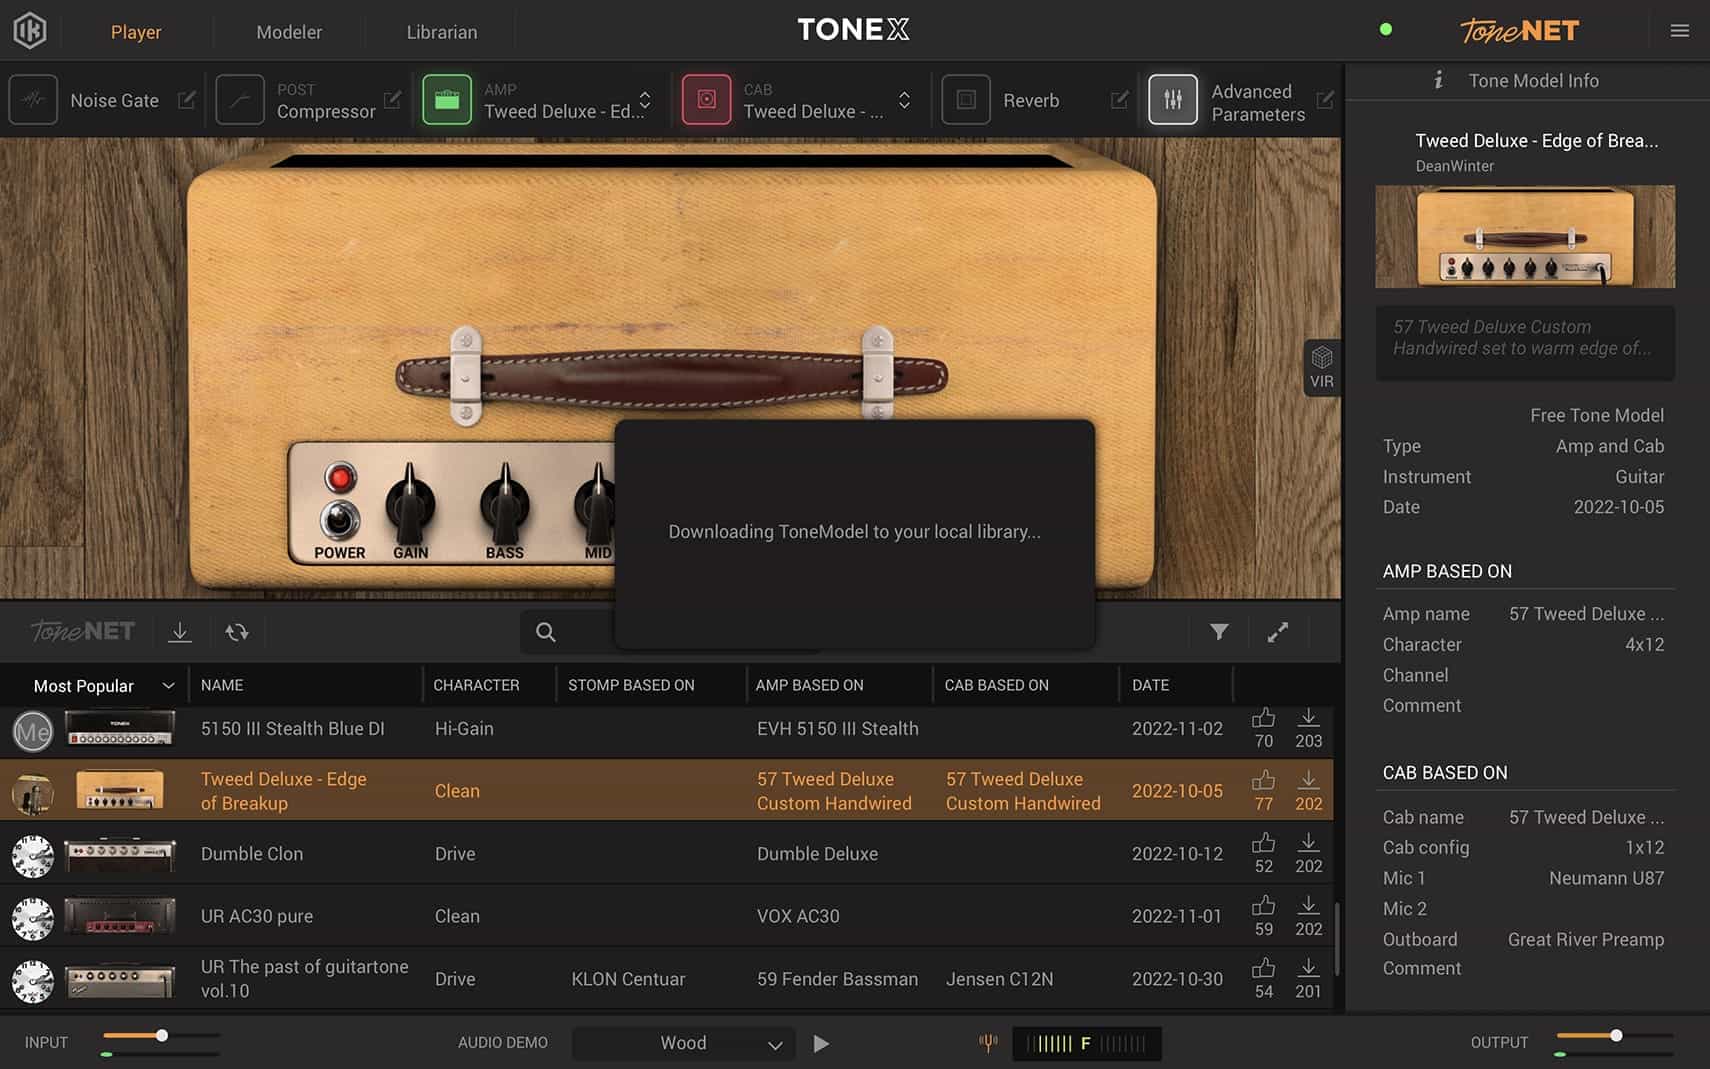This screenshot has width=1710, height=1069.
Task: Toggle the VIR cabinet button
Action: pos(1321,367)
